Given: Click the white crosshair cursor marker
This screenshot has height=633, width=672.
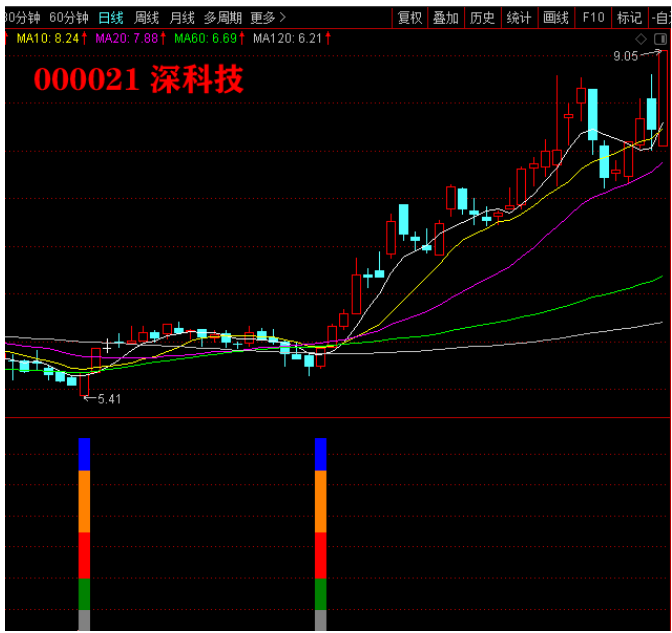Looking at the screenshot, I should pyautogui.click(x=107, y=346).
